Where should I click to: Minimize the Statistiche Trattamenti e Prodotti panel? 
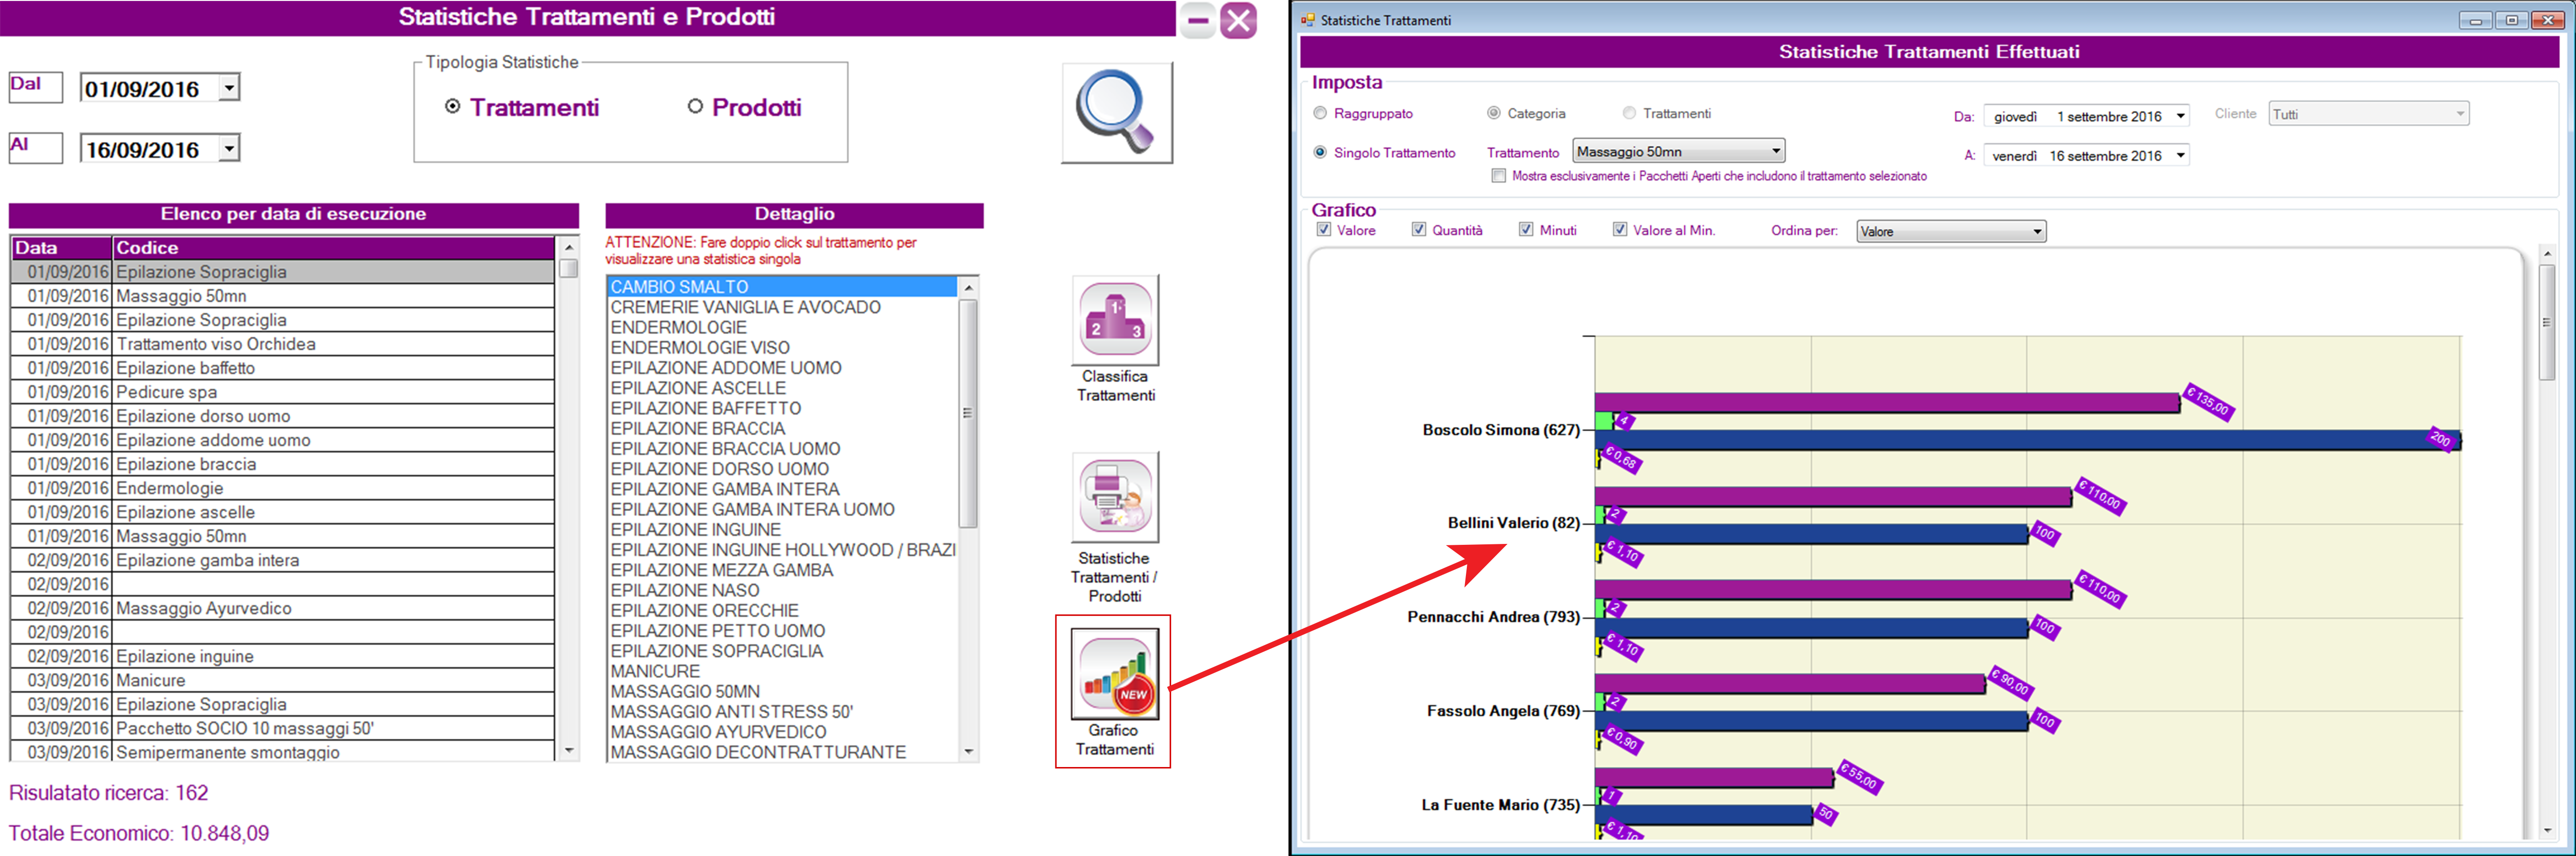pos(1197,20)
